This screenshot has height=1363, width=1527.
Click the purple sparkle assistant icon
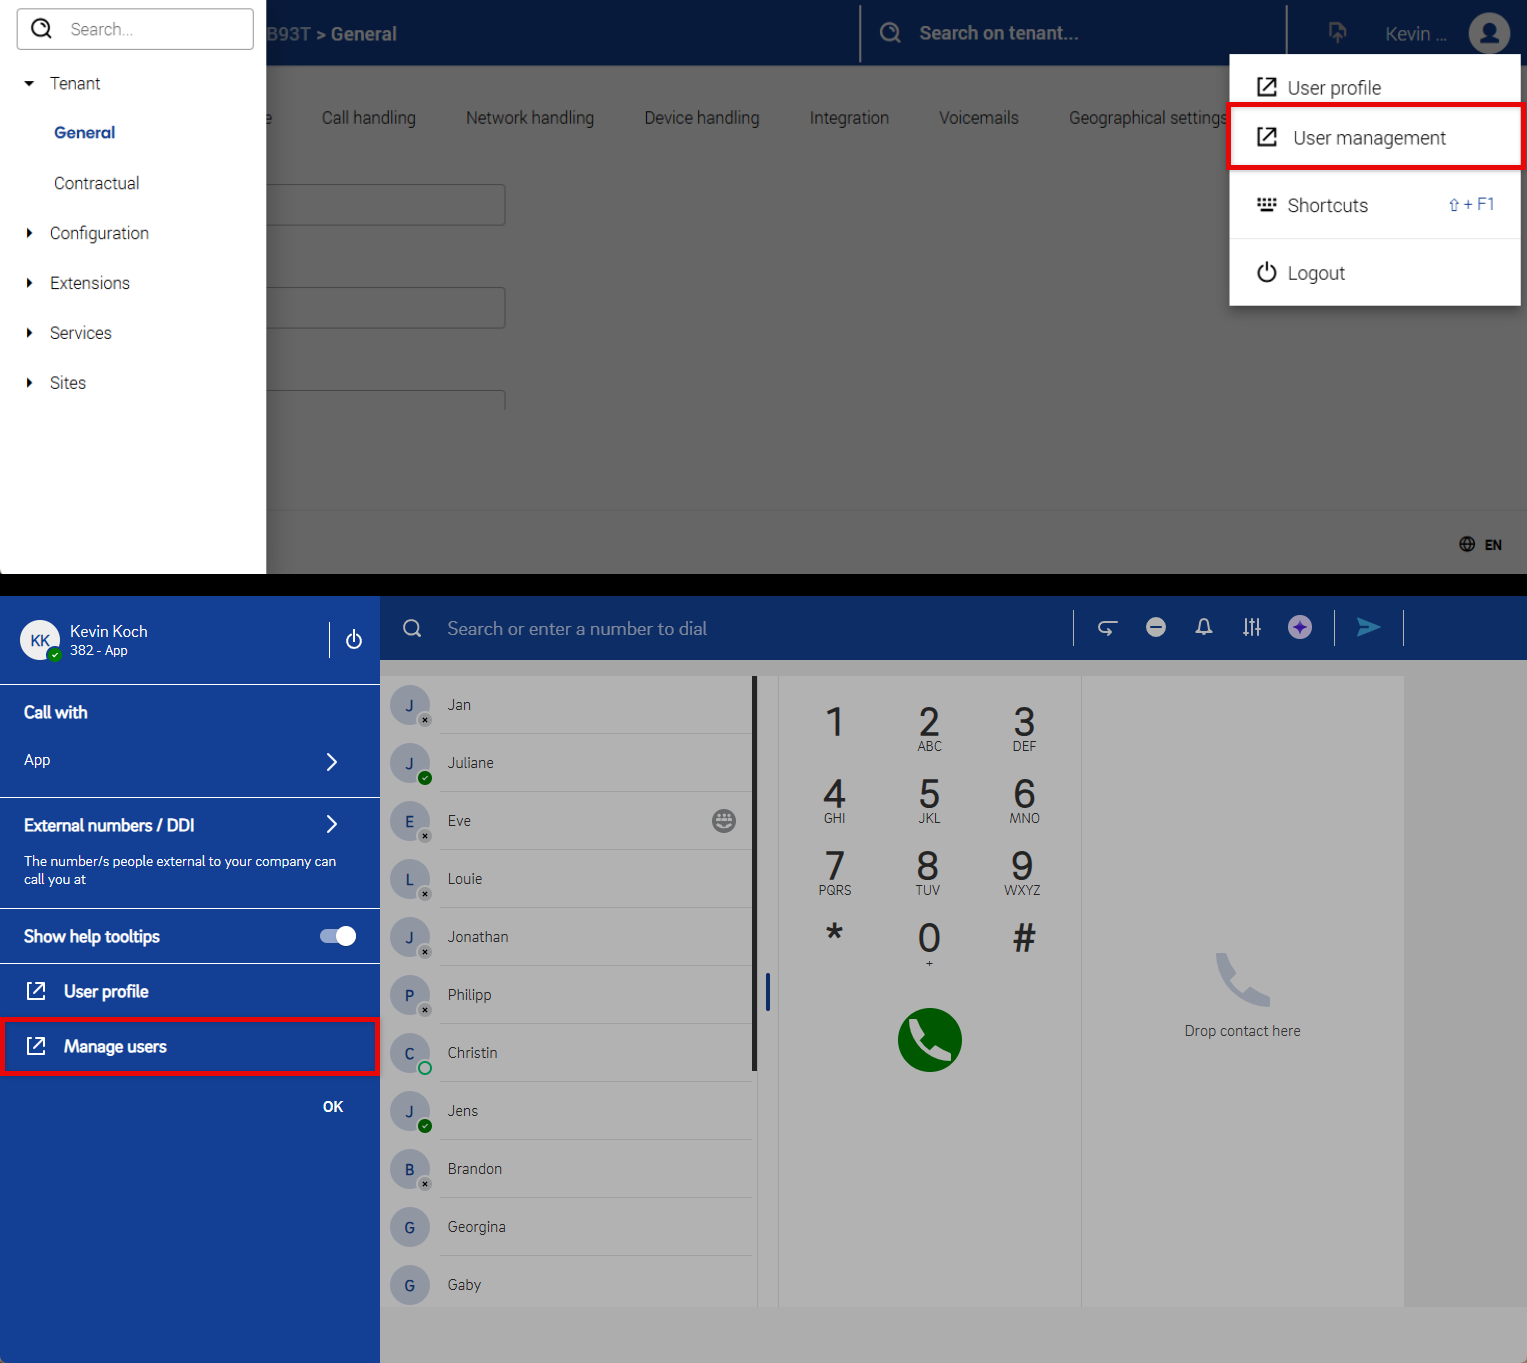[1300, 627]
